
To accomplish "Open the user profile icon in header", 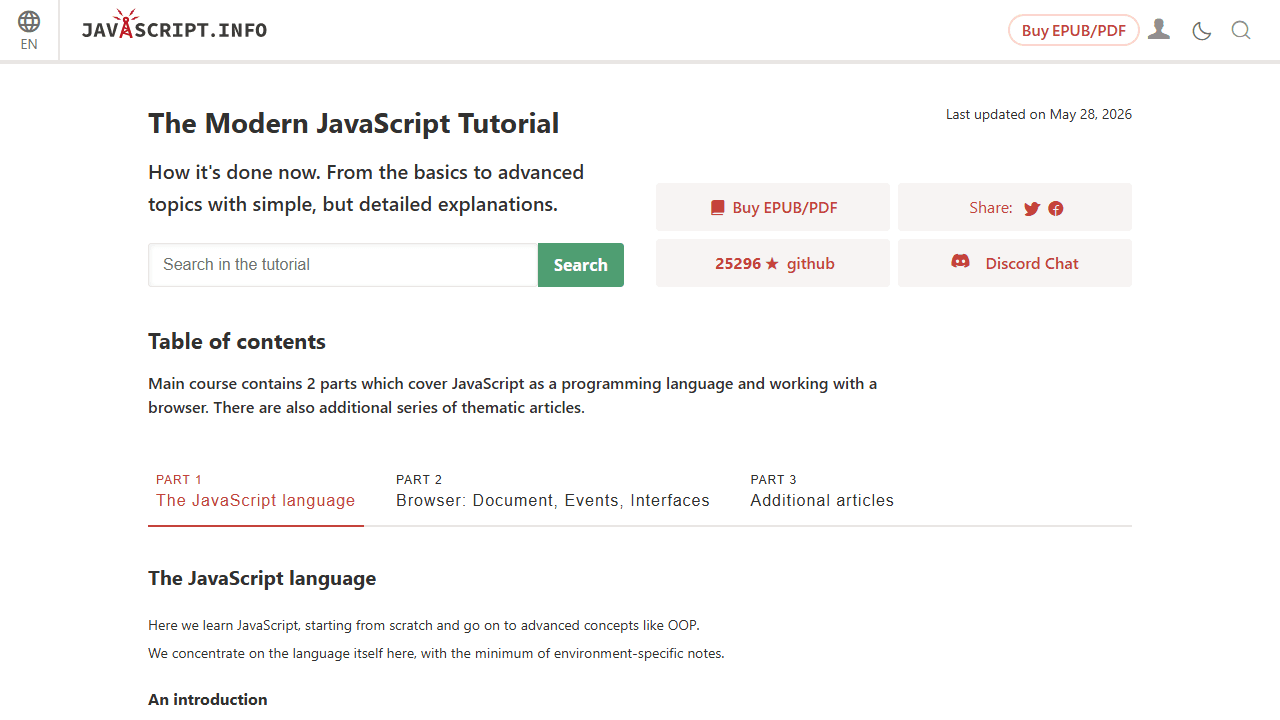I will tap(1159, 30).
